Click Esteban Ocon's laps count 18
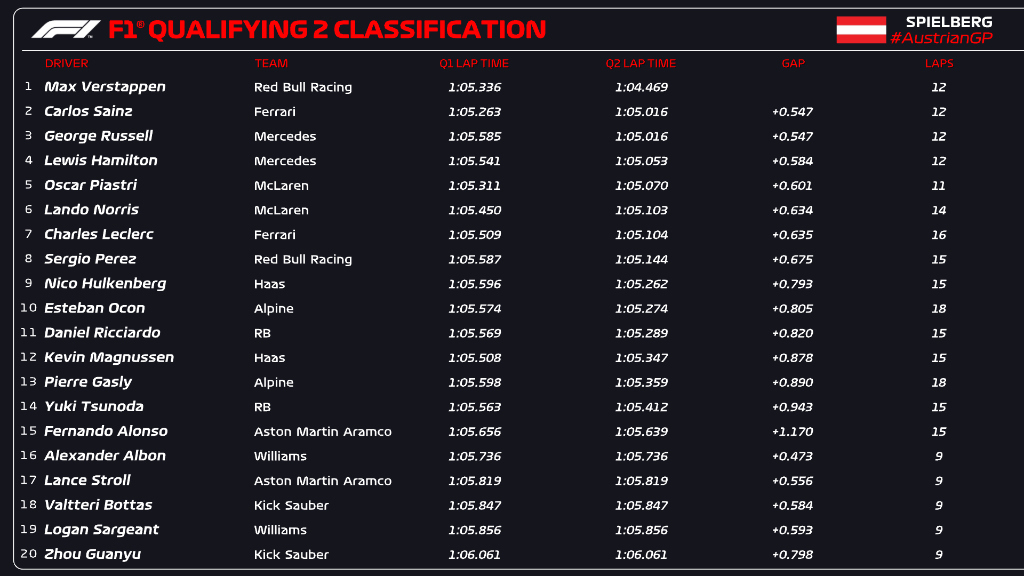Image resolution: width=1024 pixels, height=576 pixels. point(939,308)
